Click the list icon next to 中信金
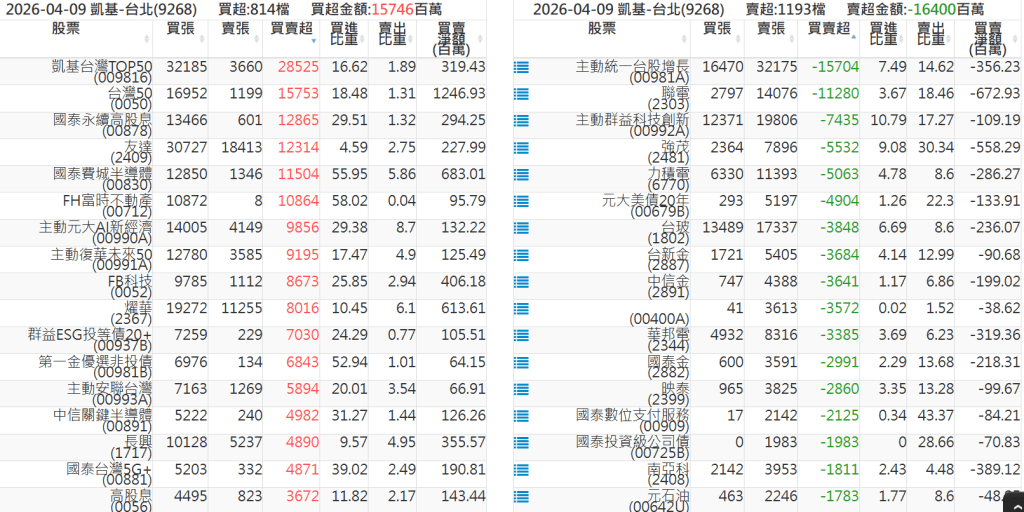Screen dimensions: 1024x512 pyautogui.click(x=521, y=281)
